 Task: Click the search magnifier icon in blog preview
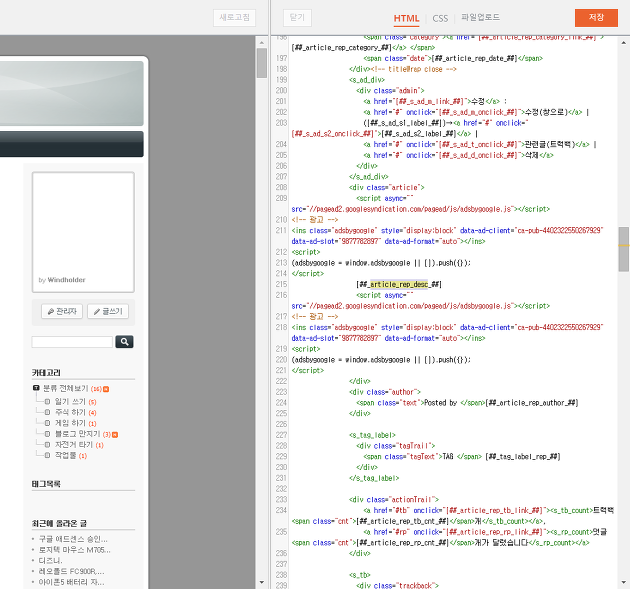[124, 342]
